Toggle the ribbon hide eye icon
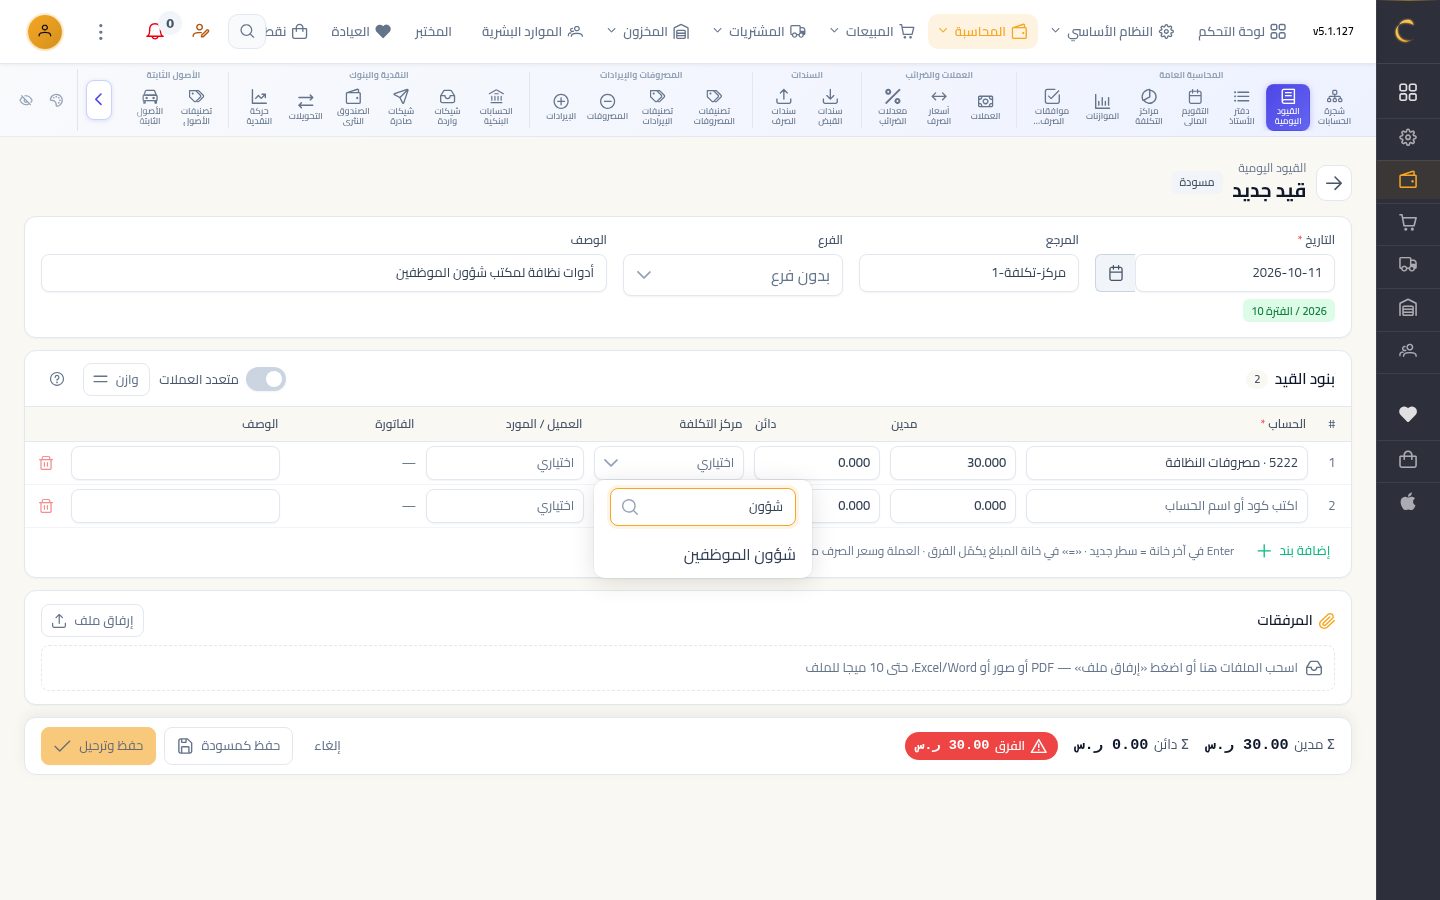Viewport: 1440px width, 900px height. coord(27,100)
